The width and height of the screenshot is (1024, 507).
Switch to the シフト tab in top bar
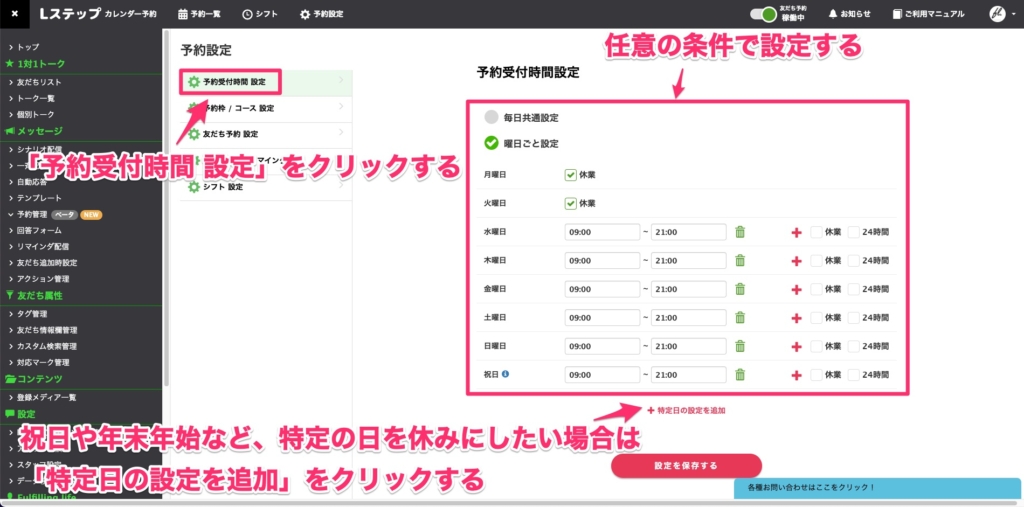[261, 14]
